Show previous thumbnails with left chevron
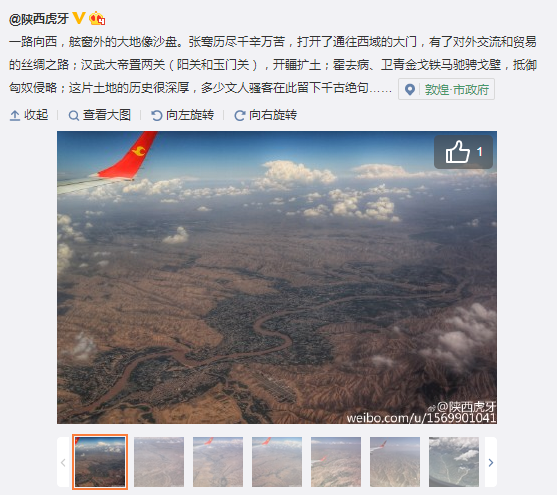557x495 pixels. click(x=63, y=462)
